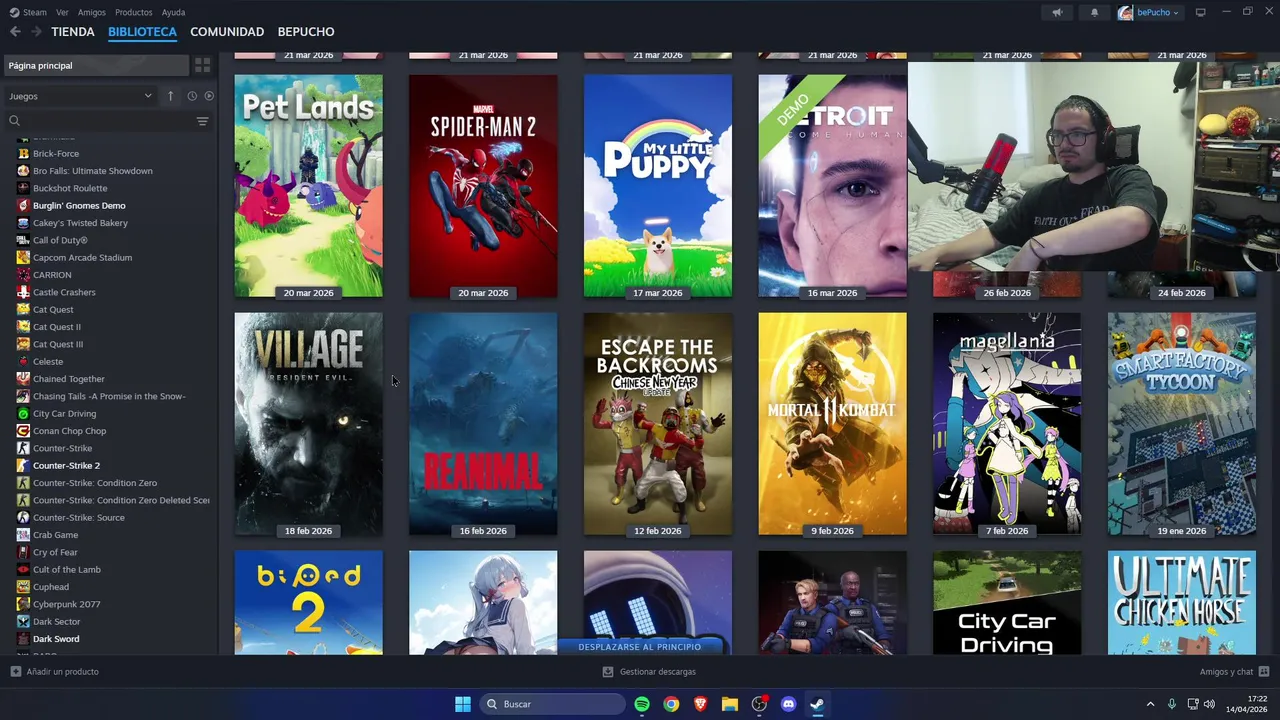Open Discord from the taskbar
This screenshot has height=720, width=1280.
(788, 704)
